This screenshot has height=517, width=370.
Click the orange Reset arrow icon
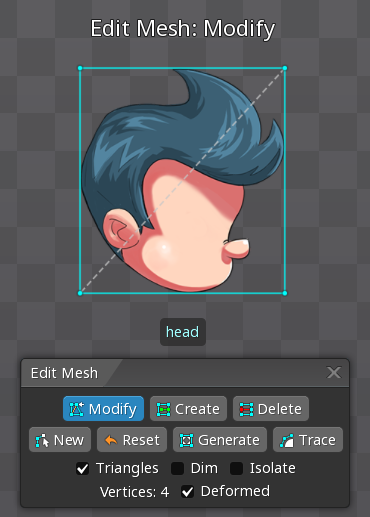[111, 440]
